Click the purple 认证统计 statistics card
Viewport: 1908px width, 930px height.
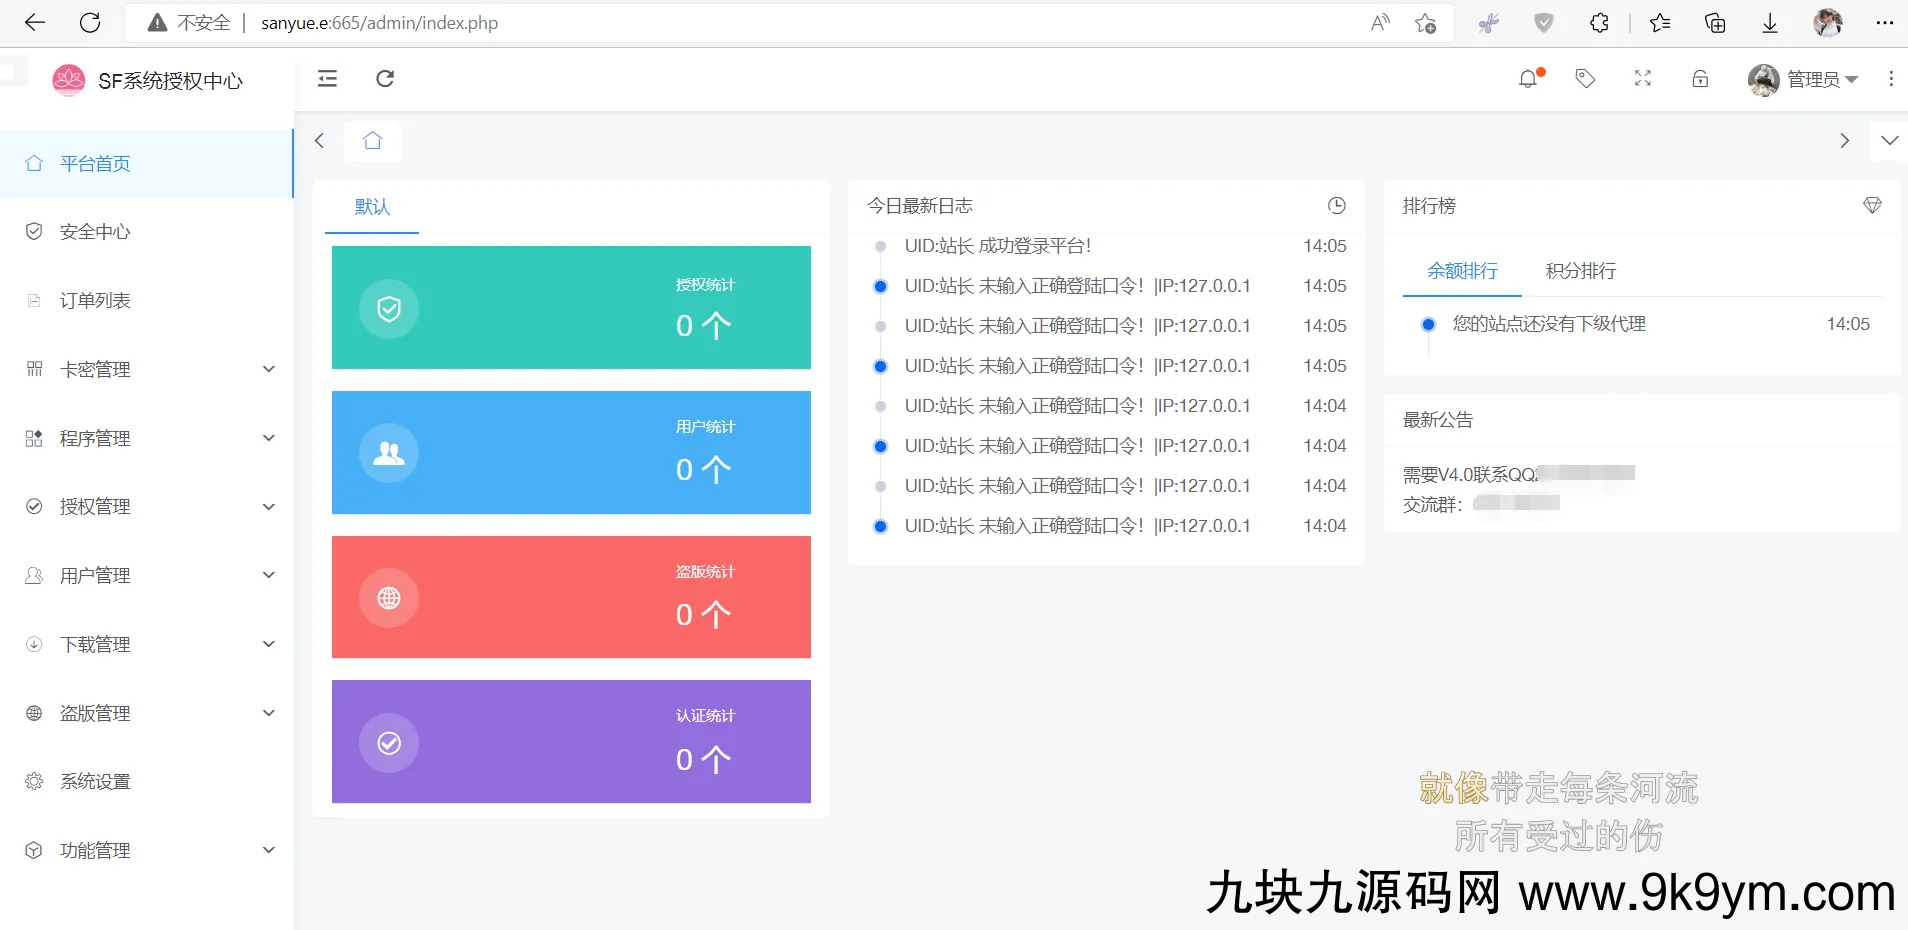[x=572, y=741]
